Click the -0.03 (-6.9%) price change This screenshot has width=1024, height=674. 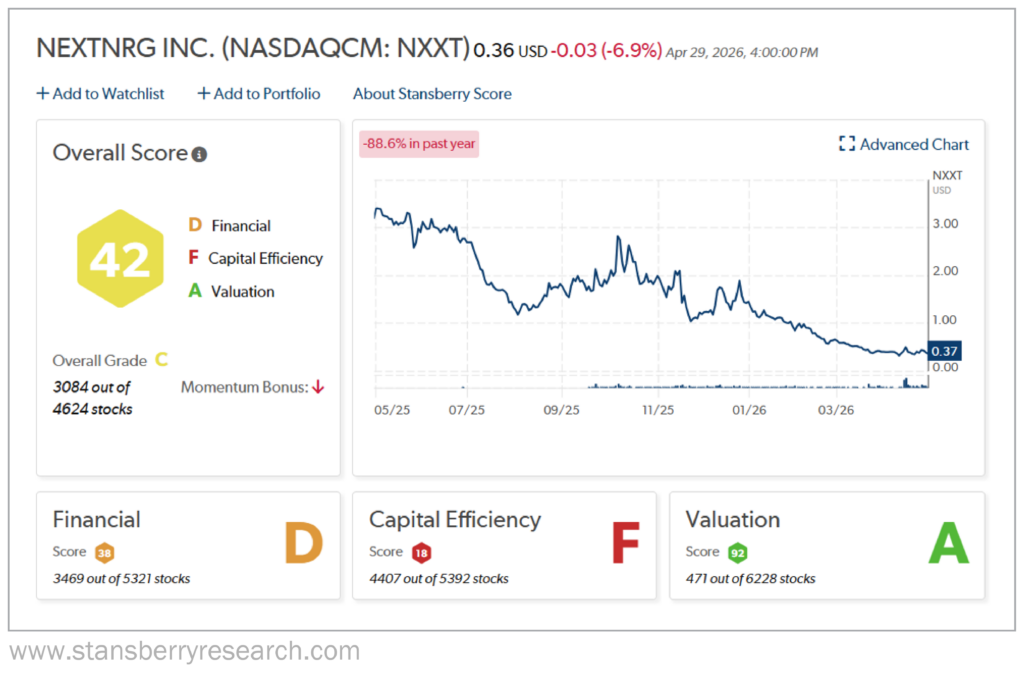606,51
